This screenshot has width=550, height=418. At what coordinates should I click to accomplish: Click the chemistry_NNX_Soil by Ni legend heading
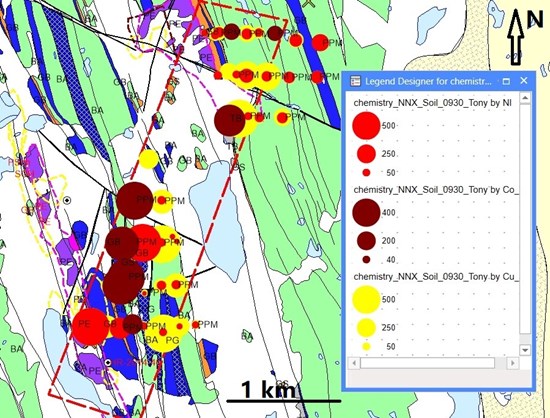(x=432, y=103)
